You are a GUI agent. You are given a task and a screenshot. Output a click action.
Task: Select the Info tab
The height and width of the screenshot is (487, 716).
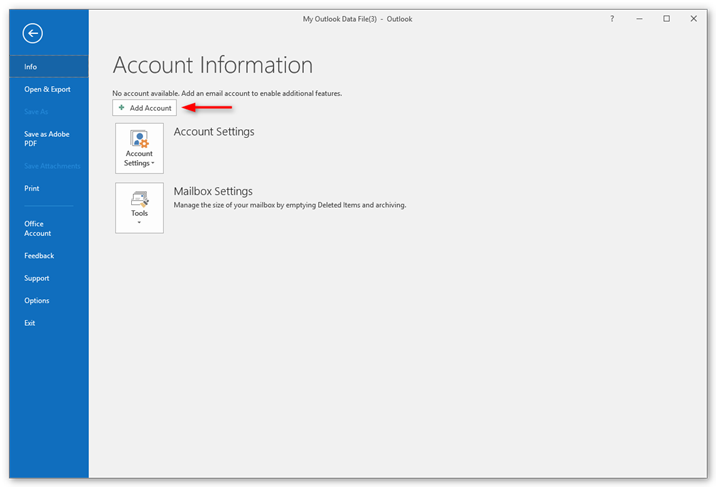49,67
